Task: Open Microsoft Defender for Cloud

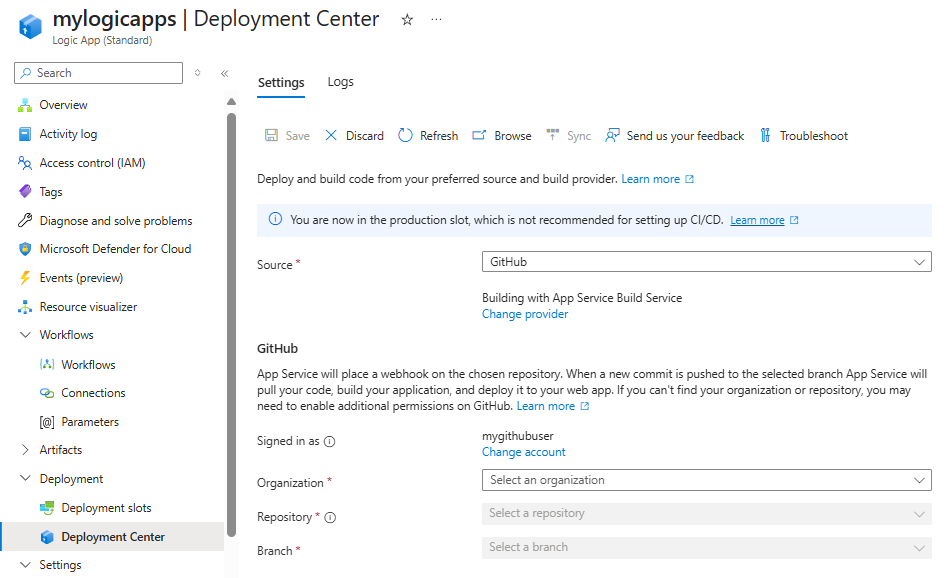Action: point(115,249)
